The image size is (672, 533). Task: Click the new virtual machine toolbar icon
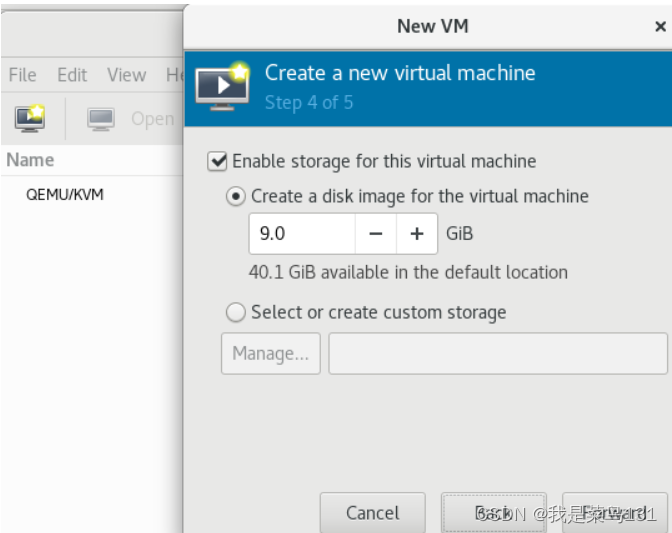[x=30, y=118]
